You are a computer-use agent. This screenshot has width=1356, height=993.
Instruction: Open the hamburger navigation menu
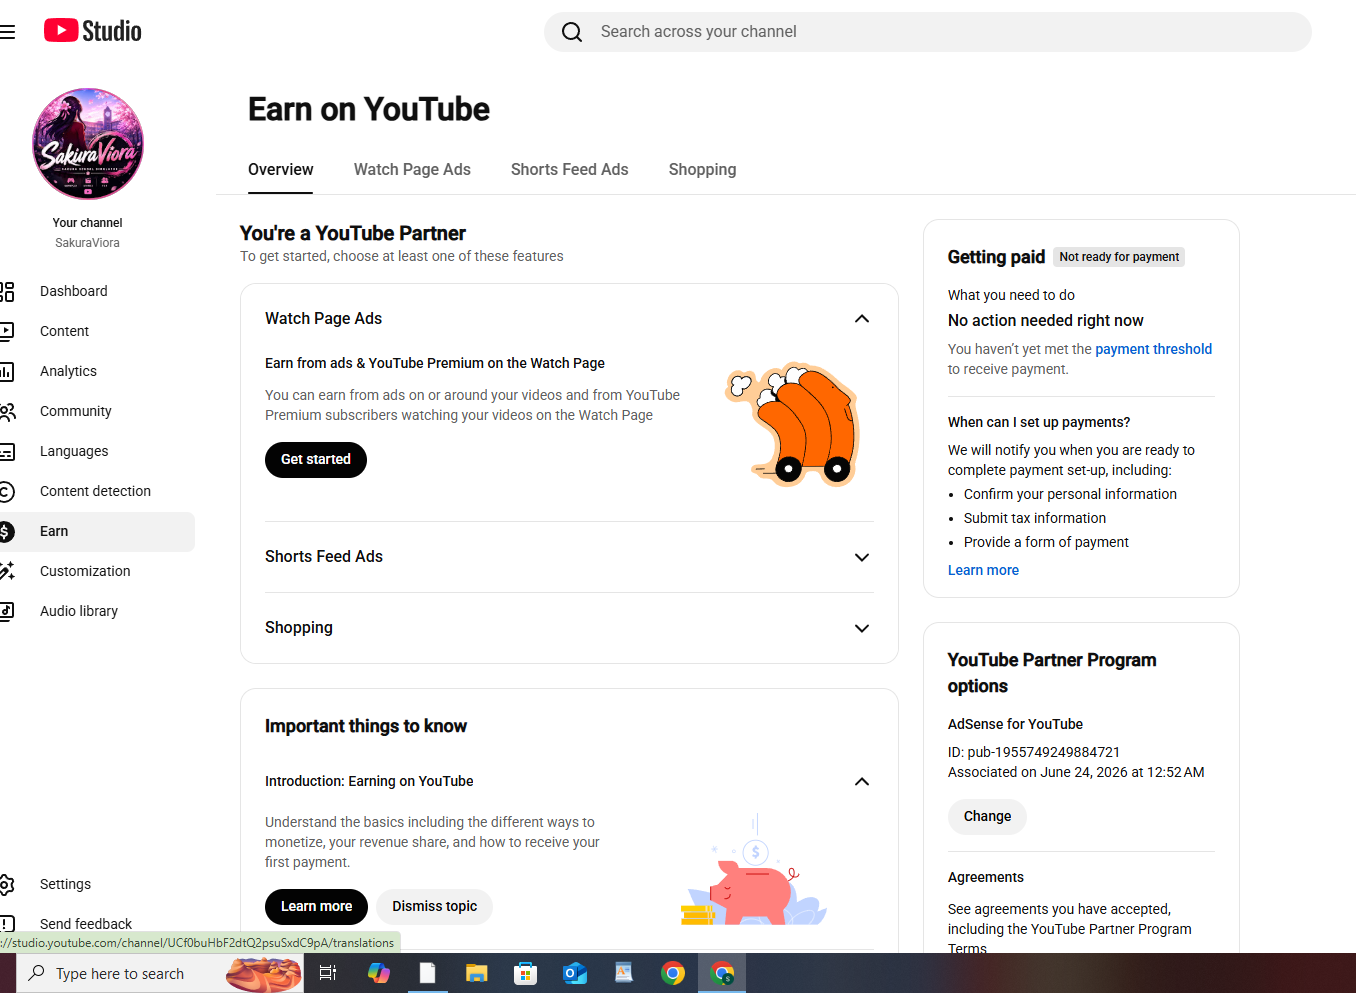(x=8, y=32)
